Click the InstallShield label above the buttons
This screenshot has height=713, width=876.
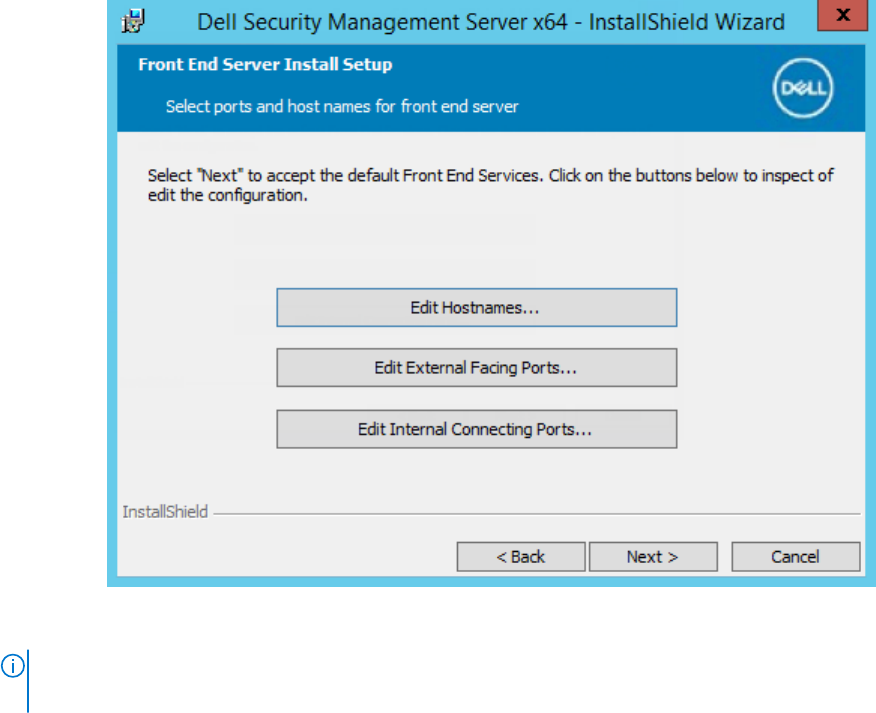click(165, 512)
